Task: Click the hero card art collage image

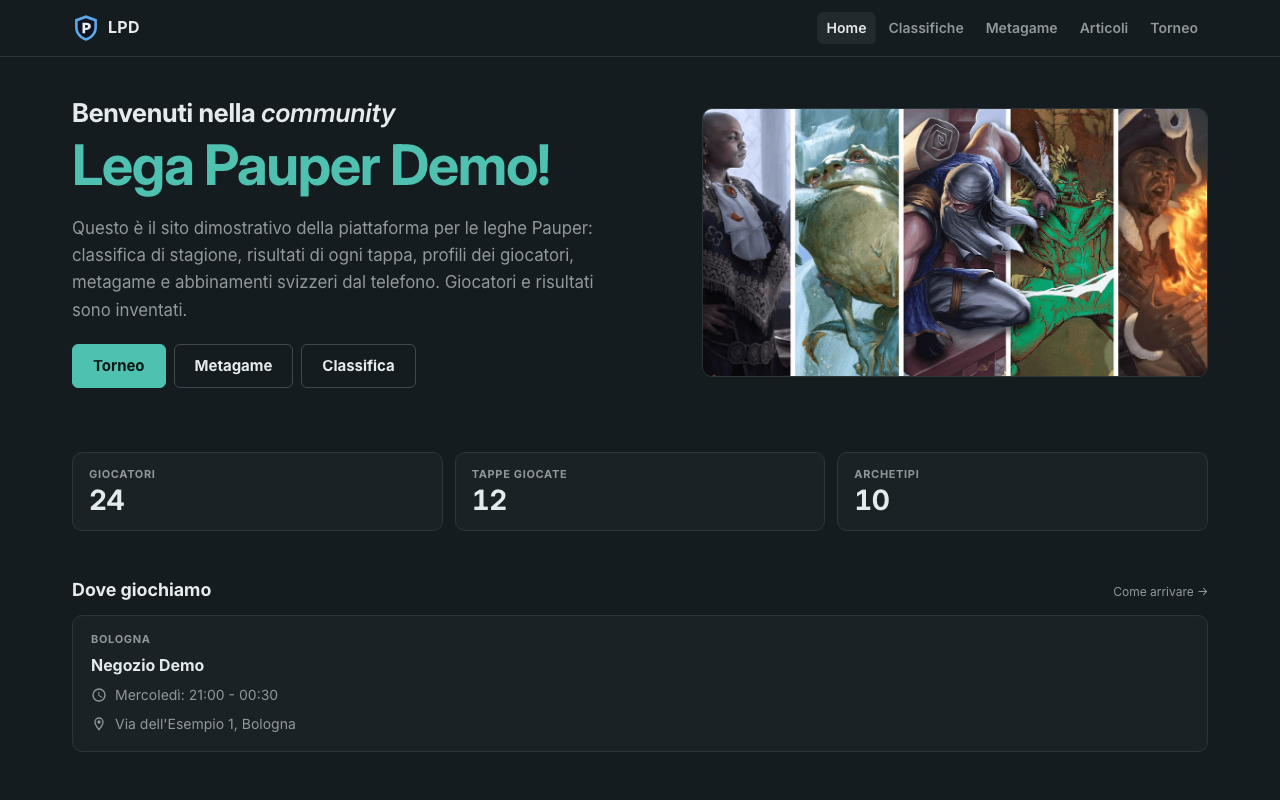Action: pyautogui.click(x=955, y=242)
